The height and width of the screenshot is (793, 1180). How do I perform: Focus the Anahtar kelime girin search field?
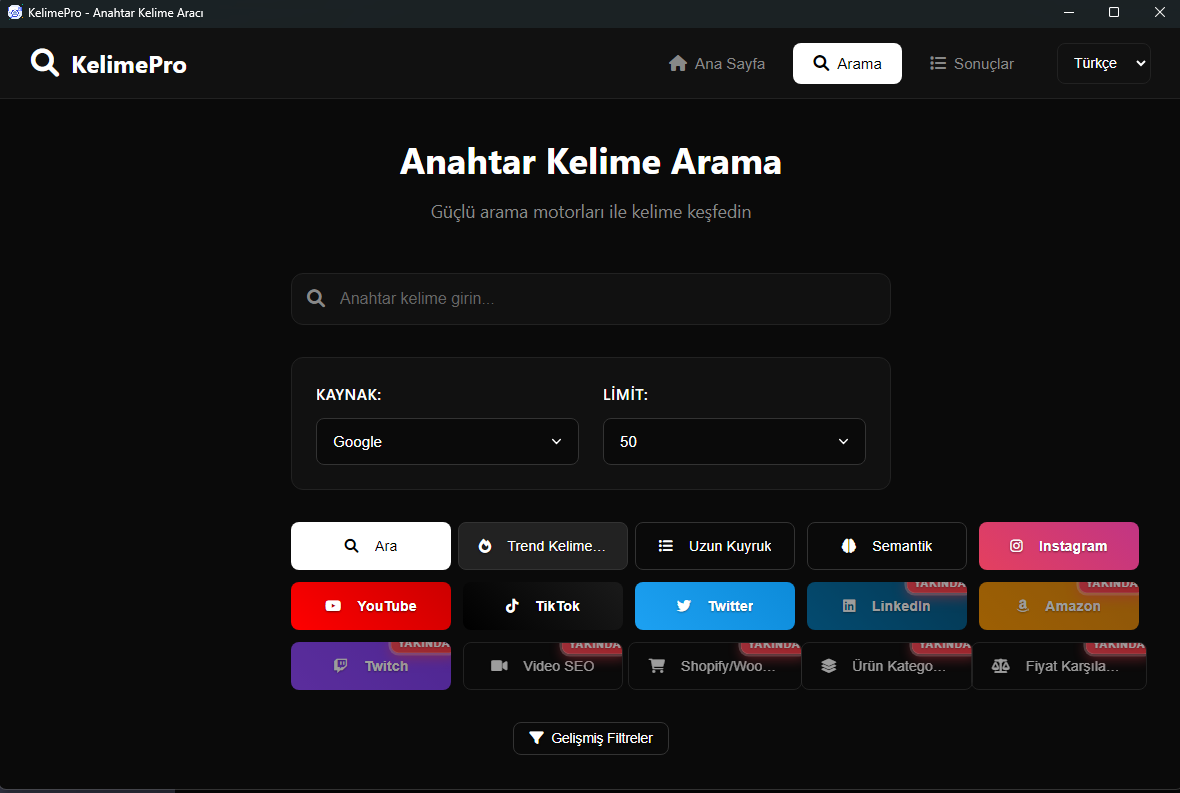(591, 299)
